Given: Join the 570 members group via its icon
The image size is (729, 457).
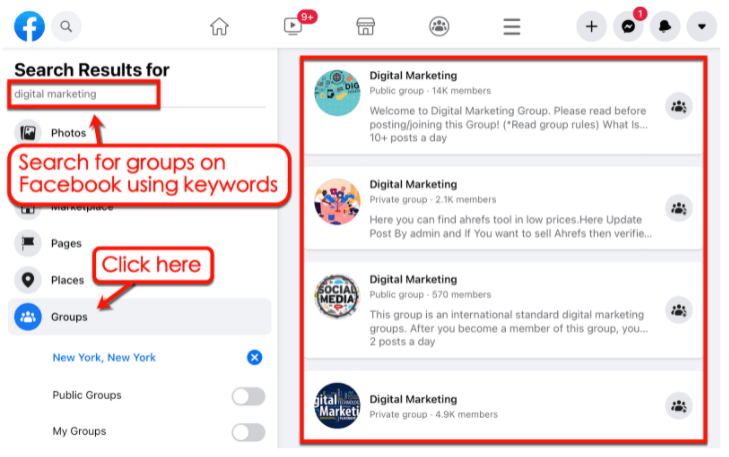Looking at the screenshot, I should point(679,310).
